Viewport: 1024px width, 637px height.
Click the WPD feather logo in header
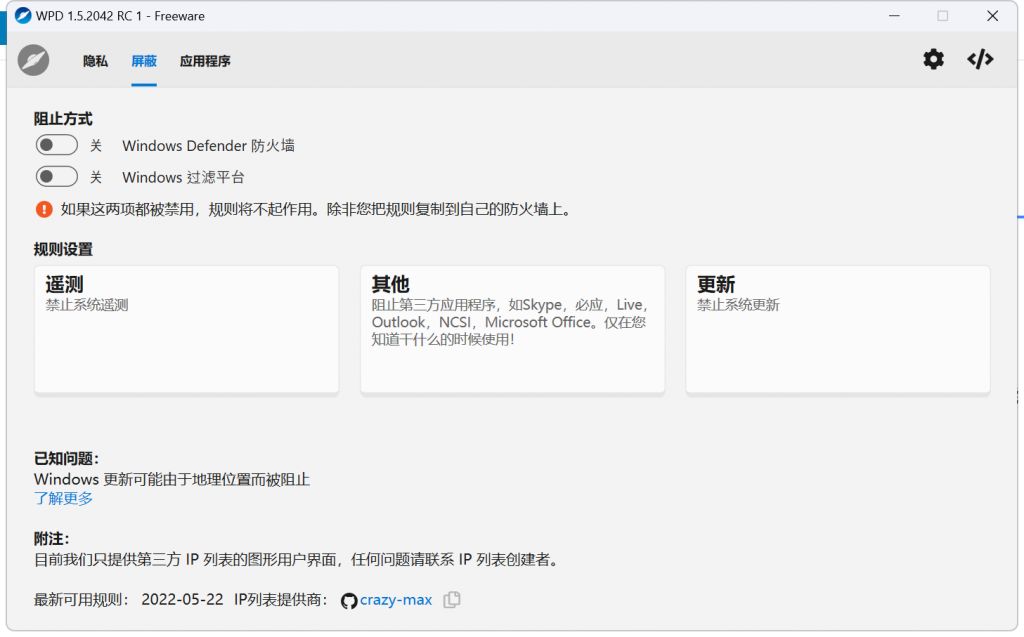pos(34,60)
